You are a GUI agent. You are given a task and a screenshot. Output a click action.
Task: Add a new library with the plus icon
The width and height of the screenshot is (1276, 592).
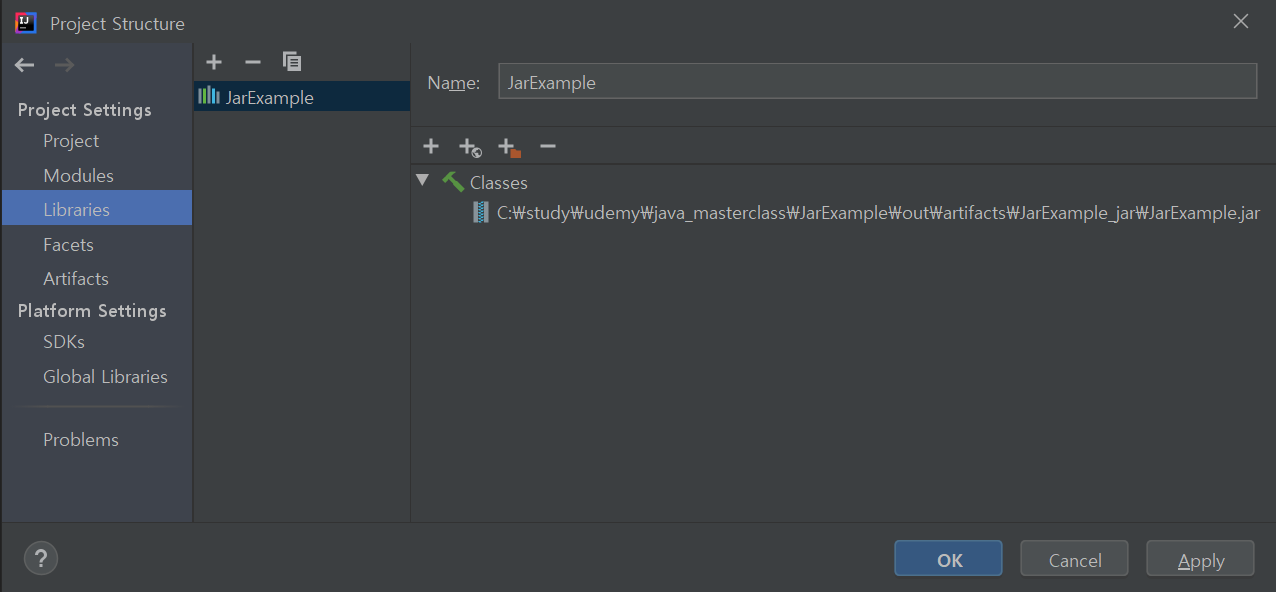pyautogui.click(x=213, y=61)
